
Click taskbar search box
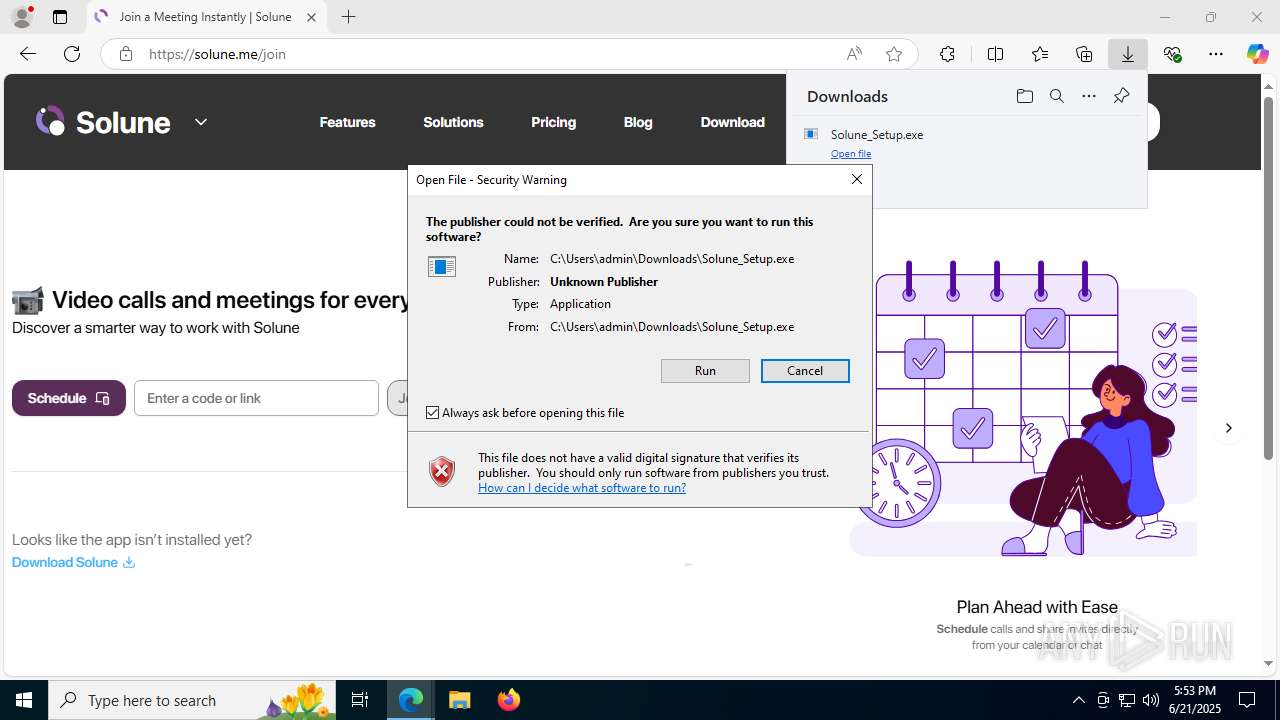192,700
